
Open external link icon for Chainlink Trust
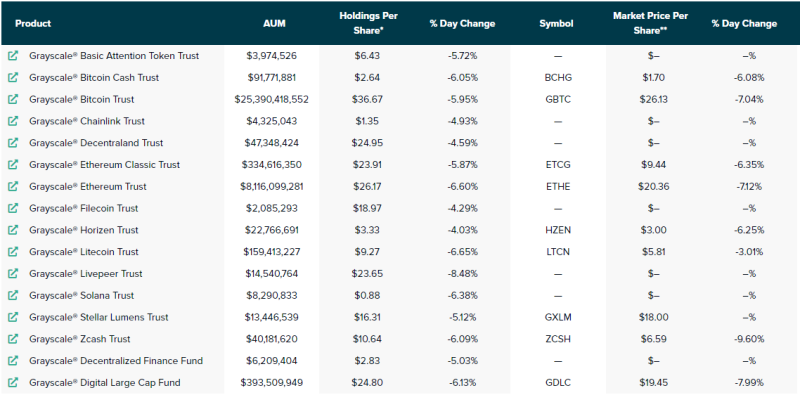click(13, 121)
